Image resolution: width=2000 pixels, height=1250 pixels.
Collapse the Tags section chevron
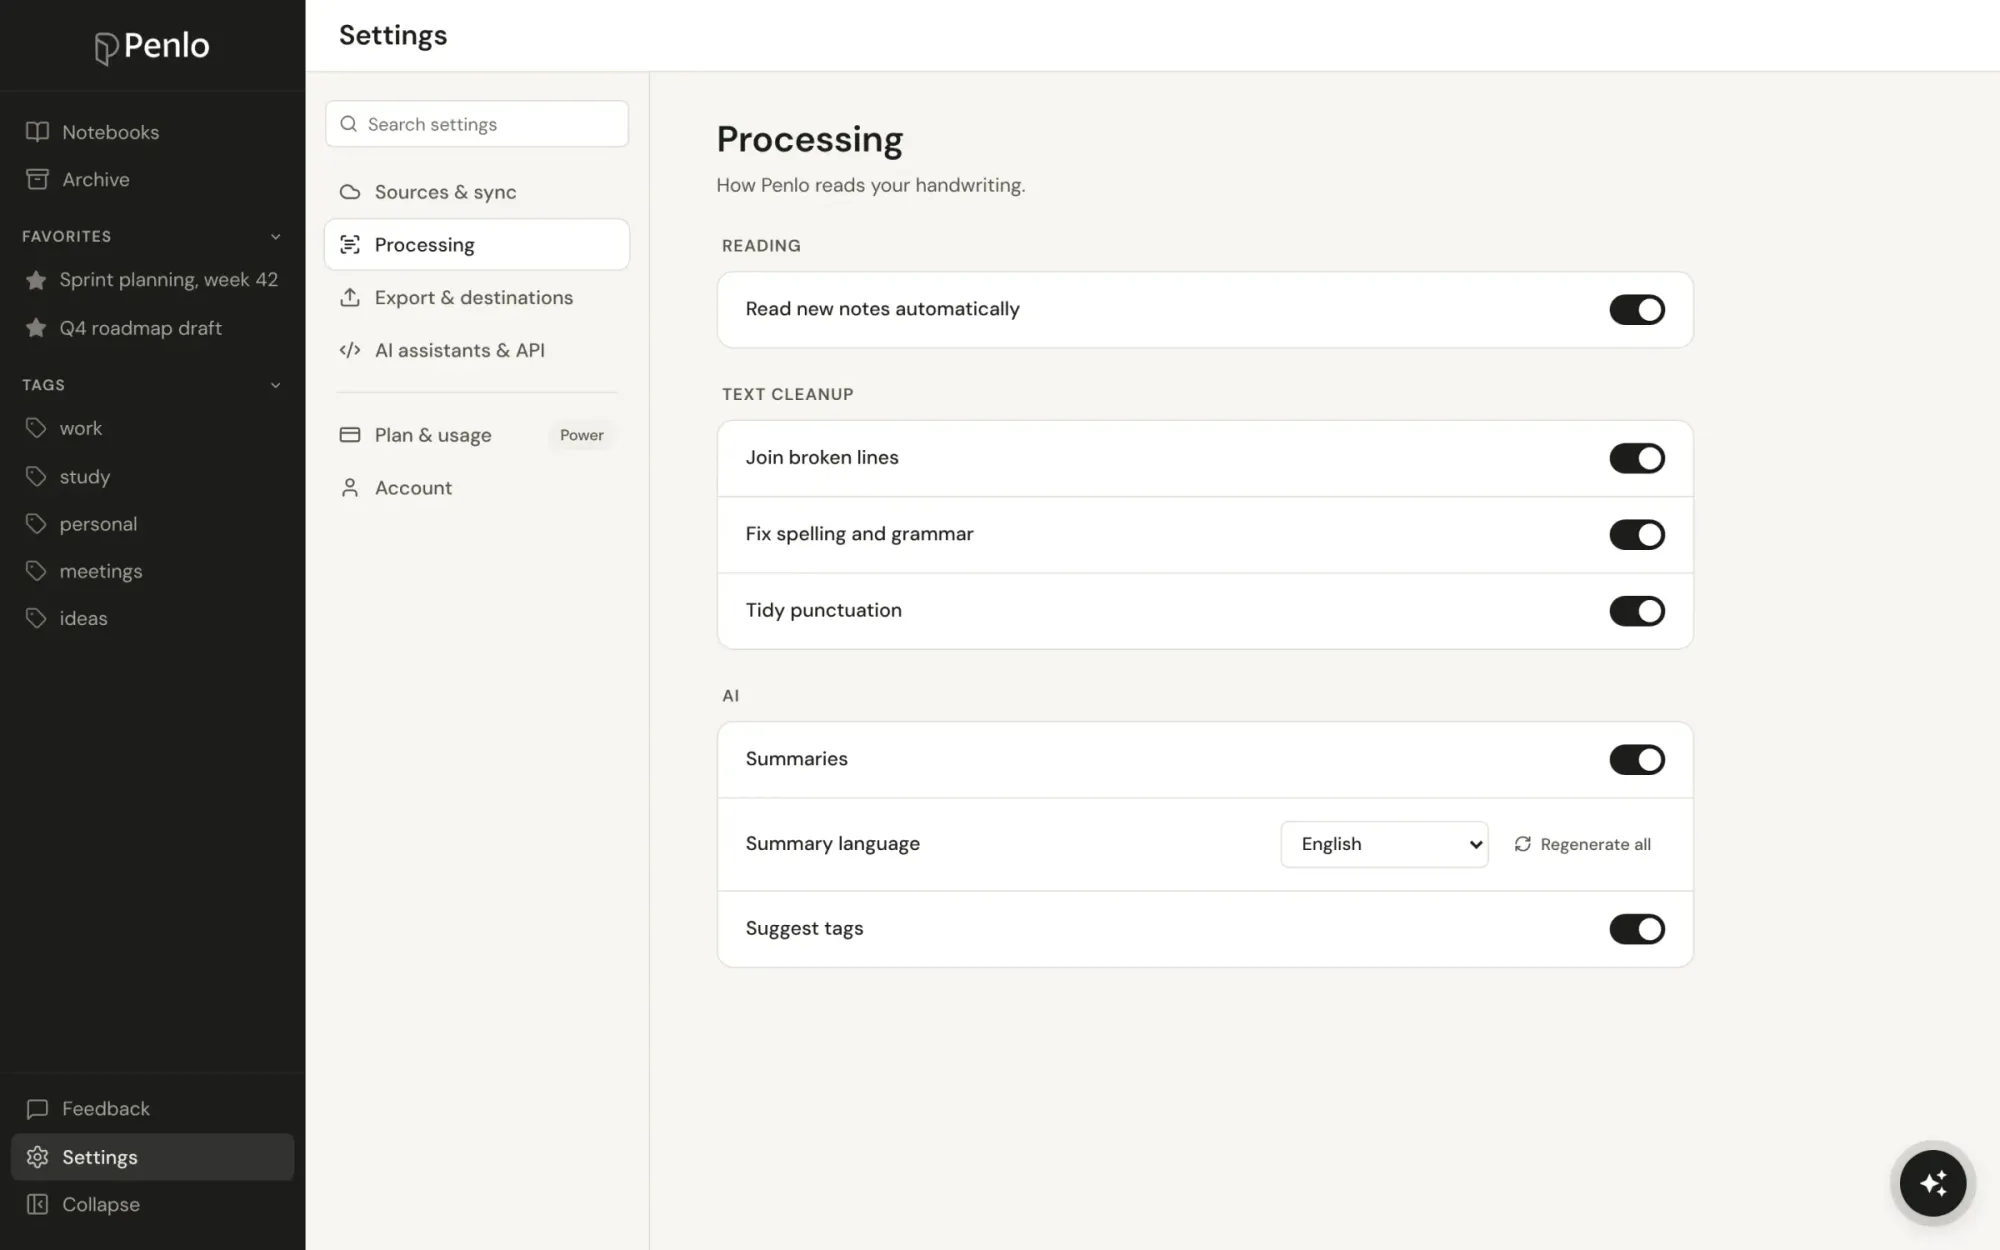coord(276,385)
